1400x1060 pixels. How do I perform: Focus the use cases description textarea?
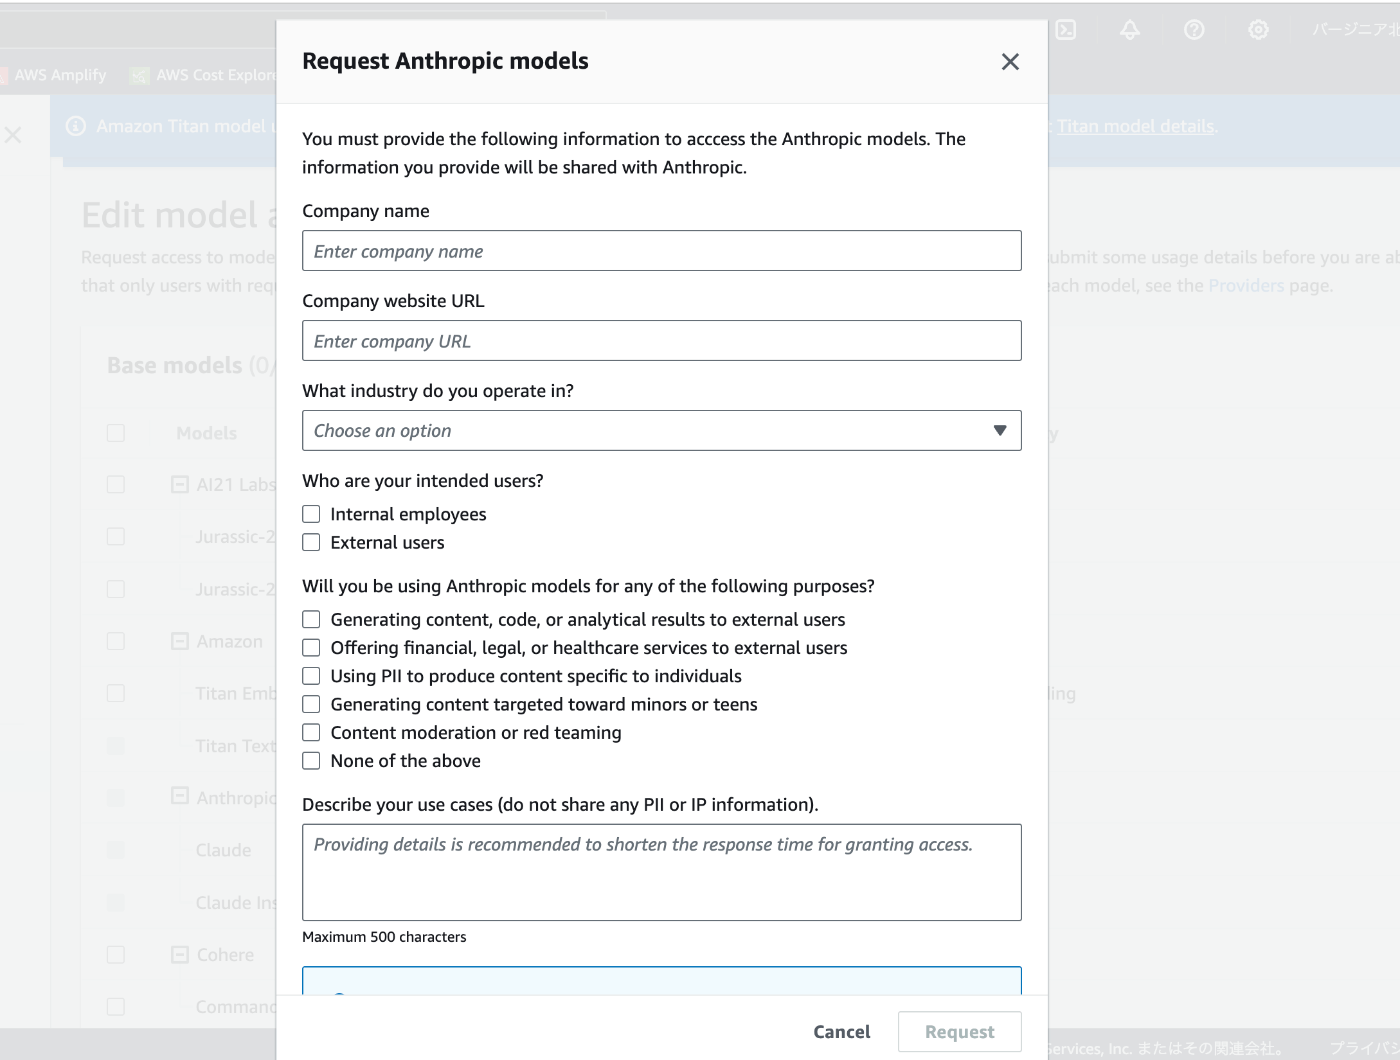pyautogui.click(x=662, y=872)
